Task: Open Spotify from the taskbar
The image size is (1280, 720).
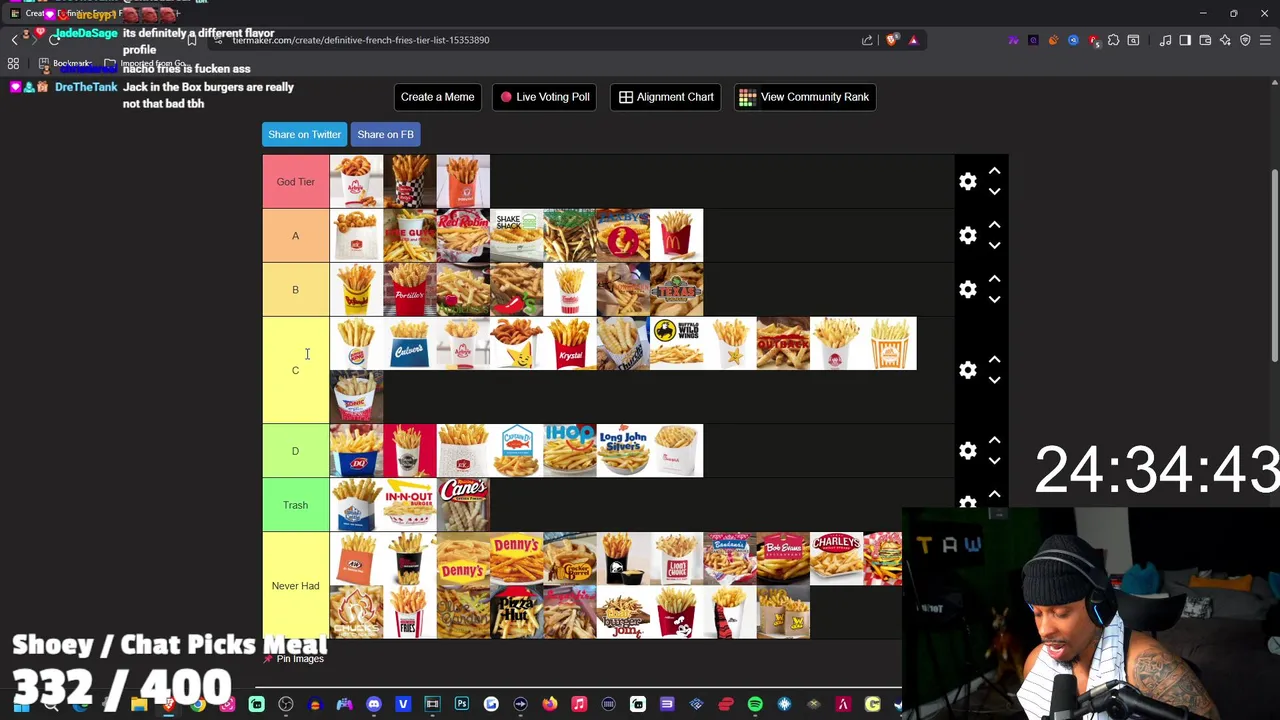Action: click(755, 705)
